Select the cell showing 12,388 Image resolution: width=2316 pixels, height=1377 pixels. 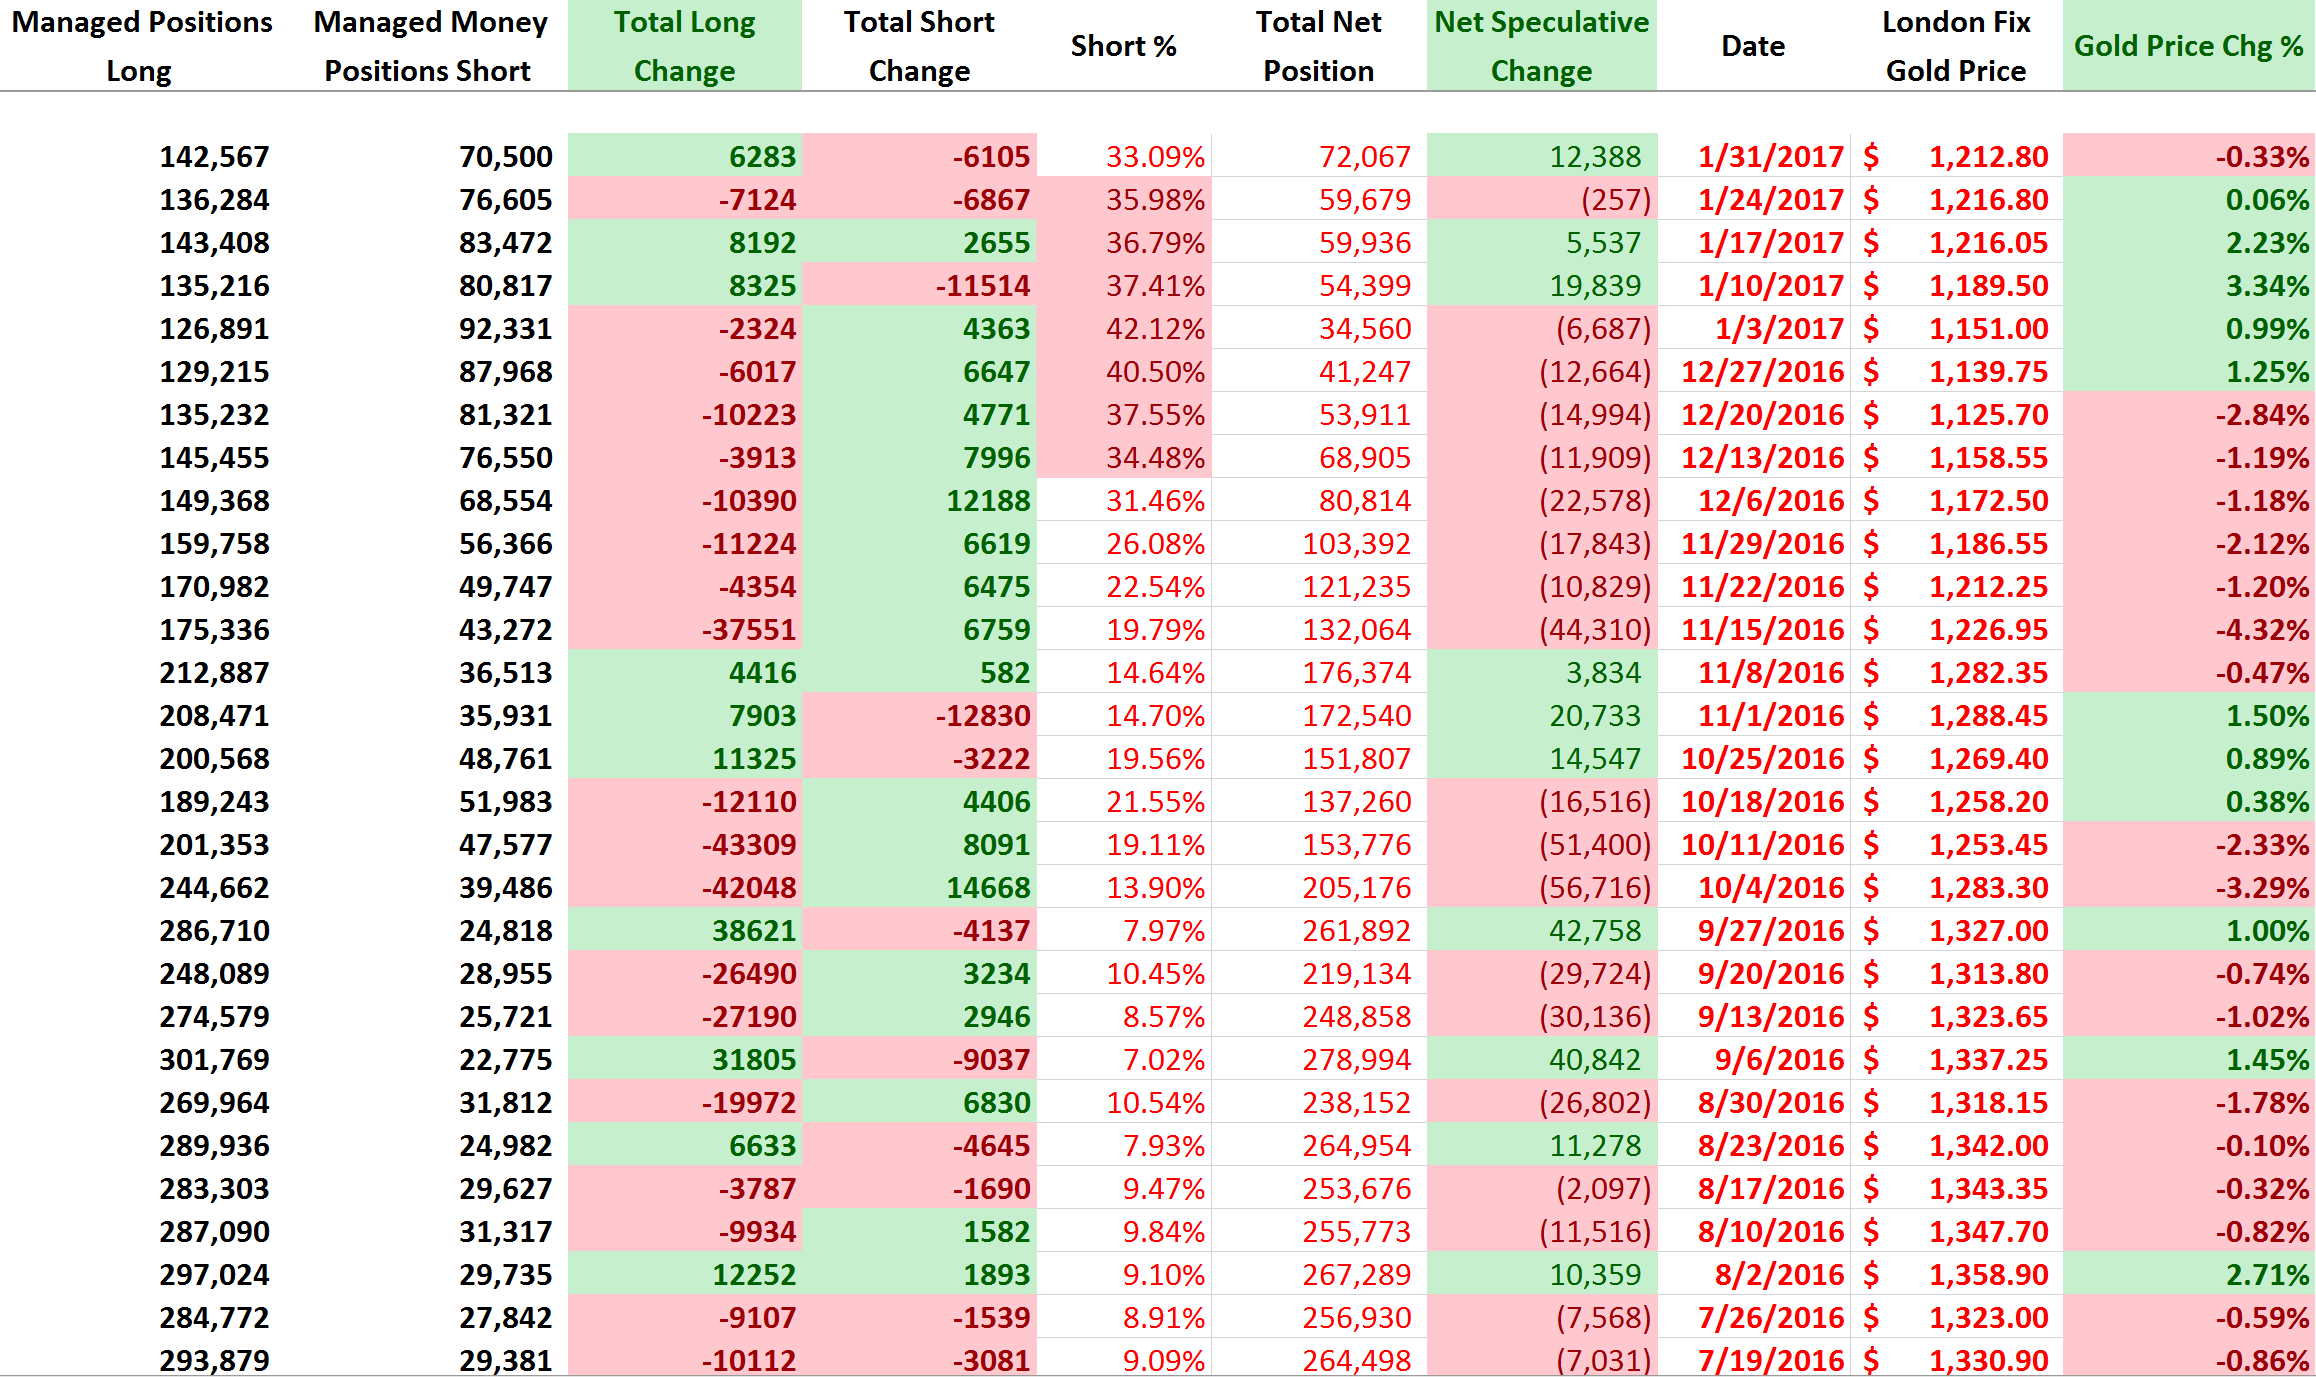tap(1542, 156)
